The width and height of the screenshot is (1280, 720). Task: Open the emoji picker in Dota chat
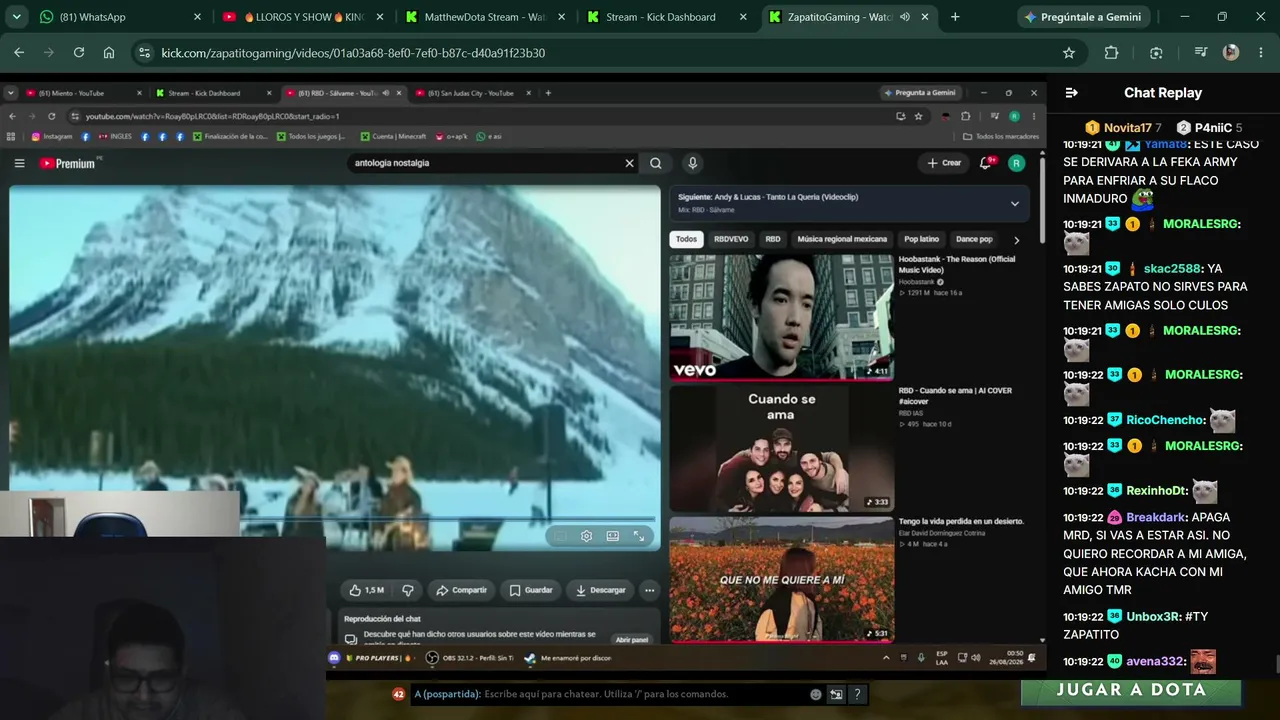click(x=816, y=694)
